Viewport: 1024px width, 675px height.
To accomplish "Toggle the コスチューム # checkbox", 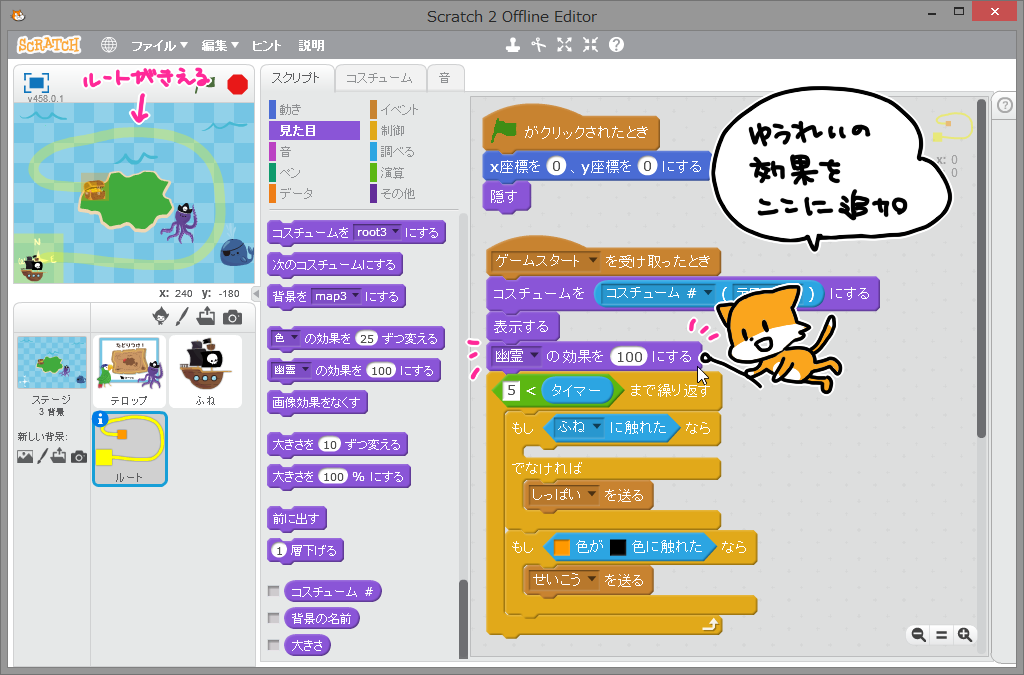I will 274,591.
